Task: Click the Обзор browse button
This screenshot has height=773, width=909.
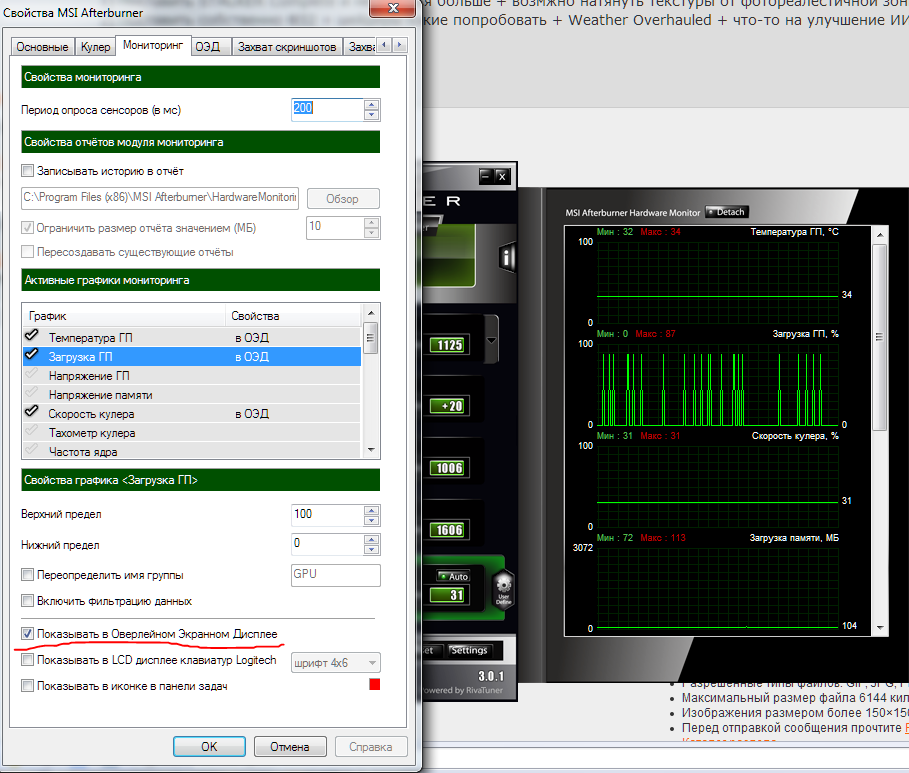Action: [343, 198]
